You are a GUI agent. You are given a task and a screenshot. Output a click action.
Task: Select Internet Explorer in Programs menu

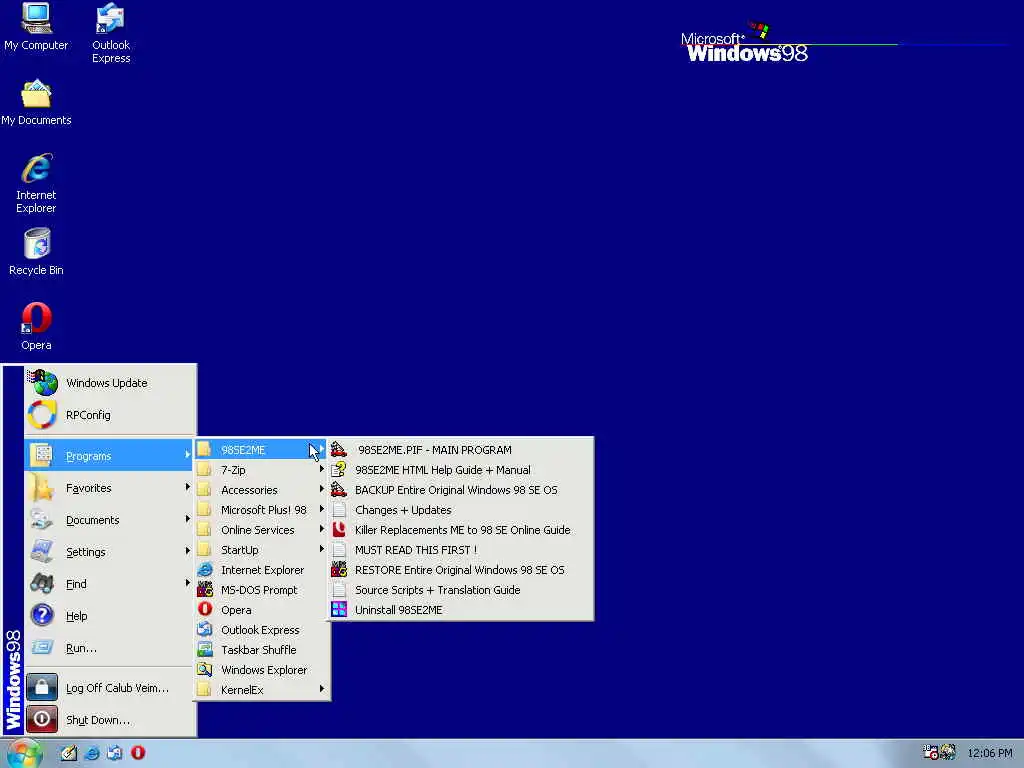[262, 569]
